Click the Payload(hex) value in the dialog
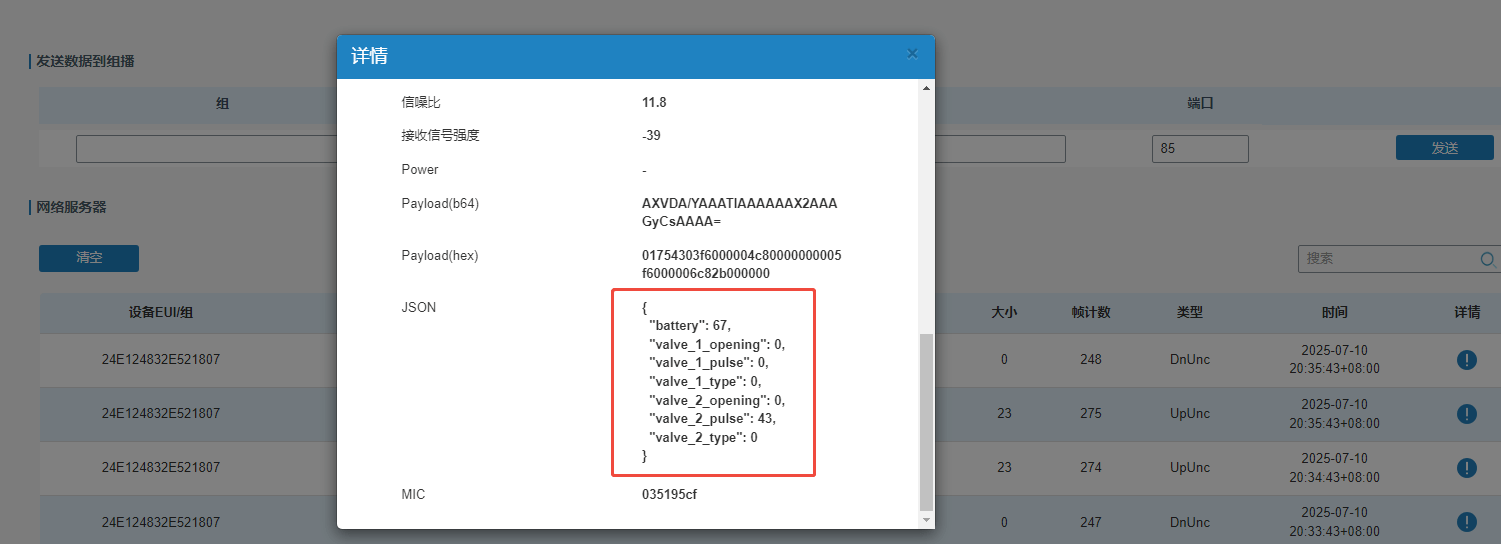 point(741,264)
